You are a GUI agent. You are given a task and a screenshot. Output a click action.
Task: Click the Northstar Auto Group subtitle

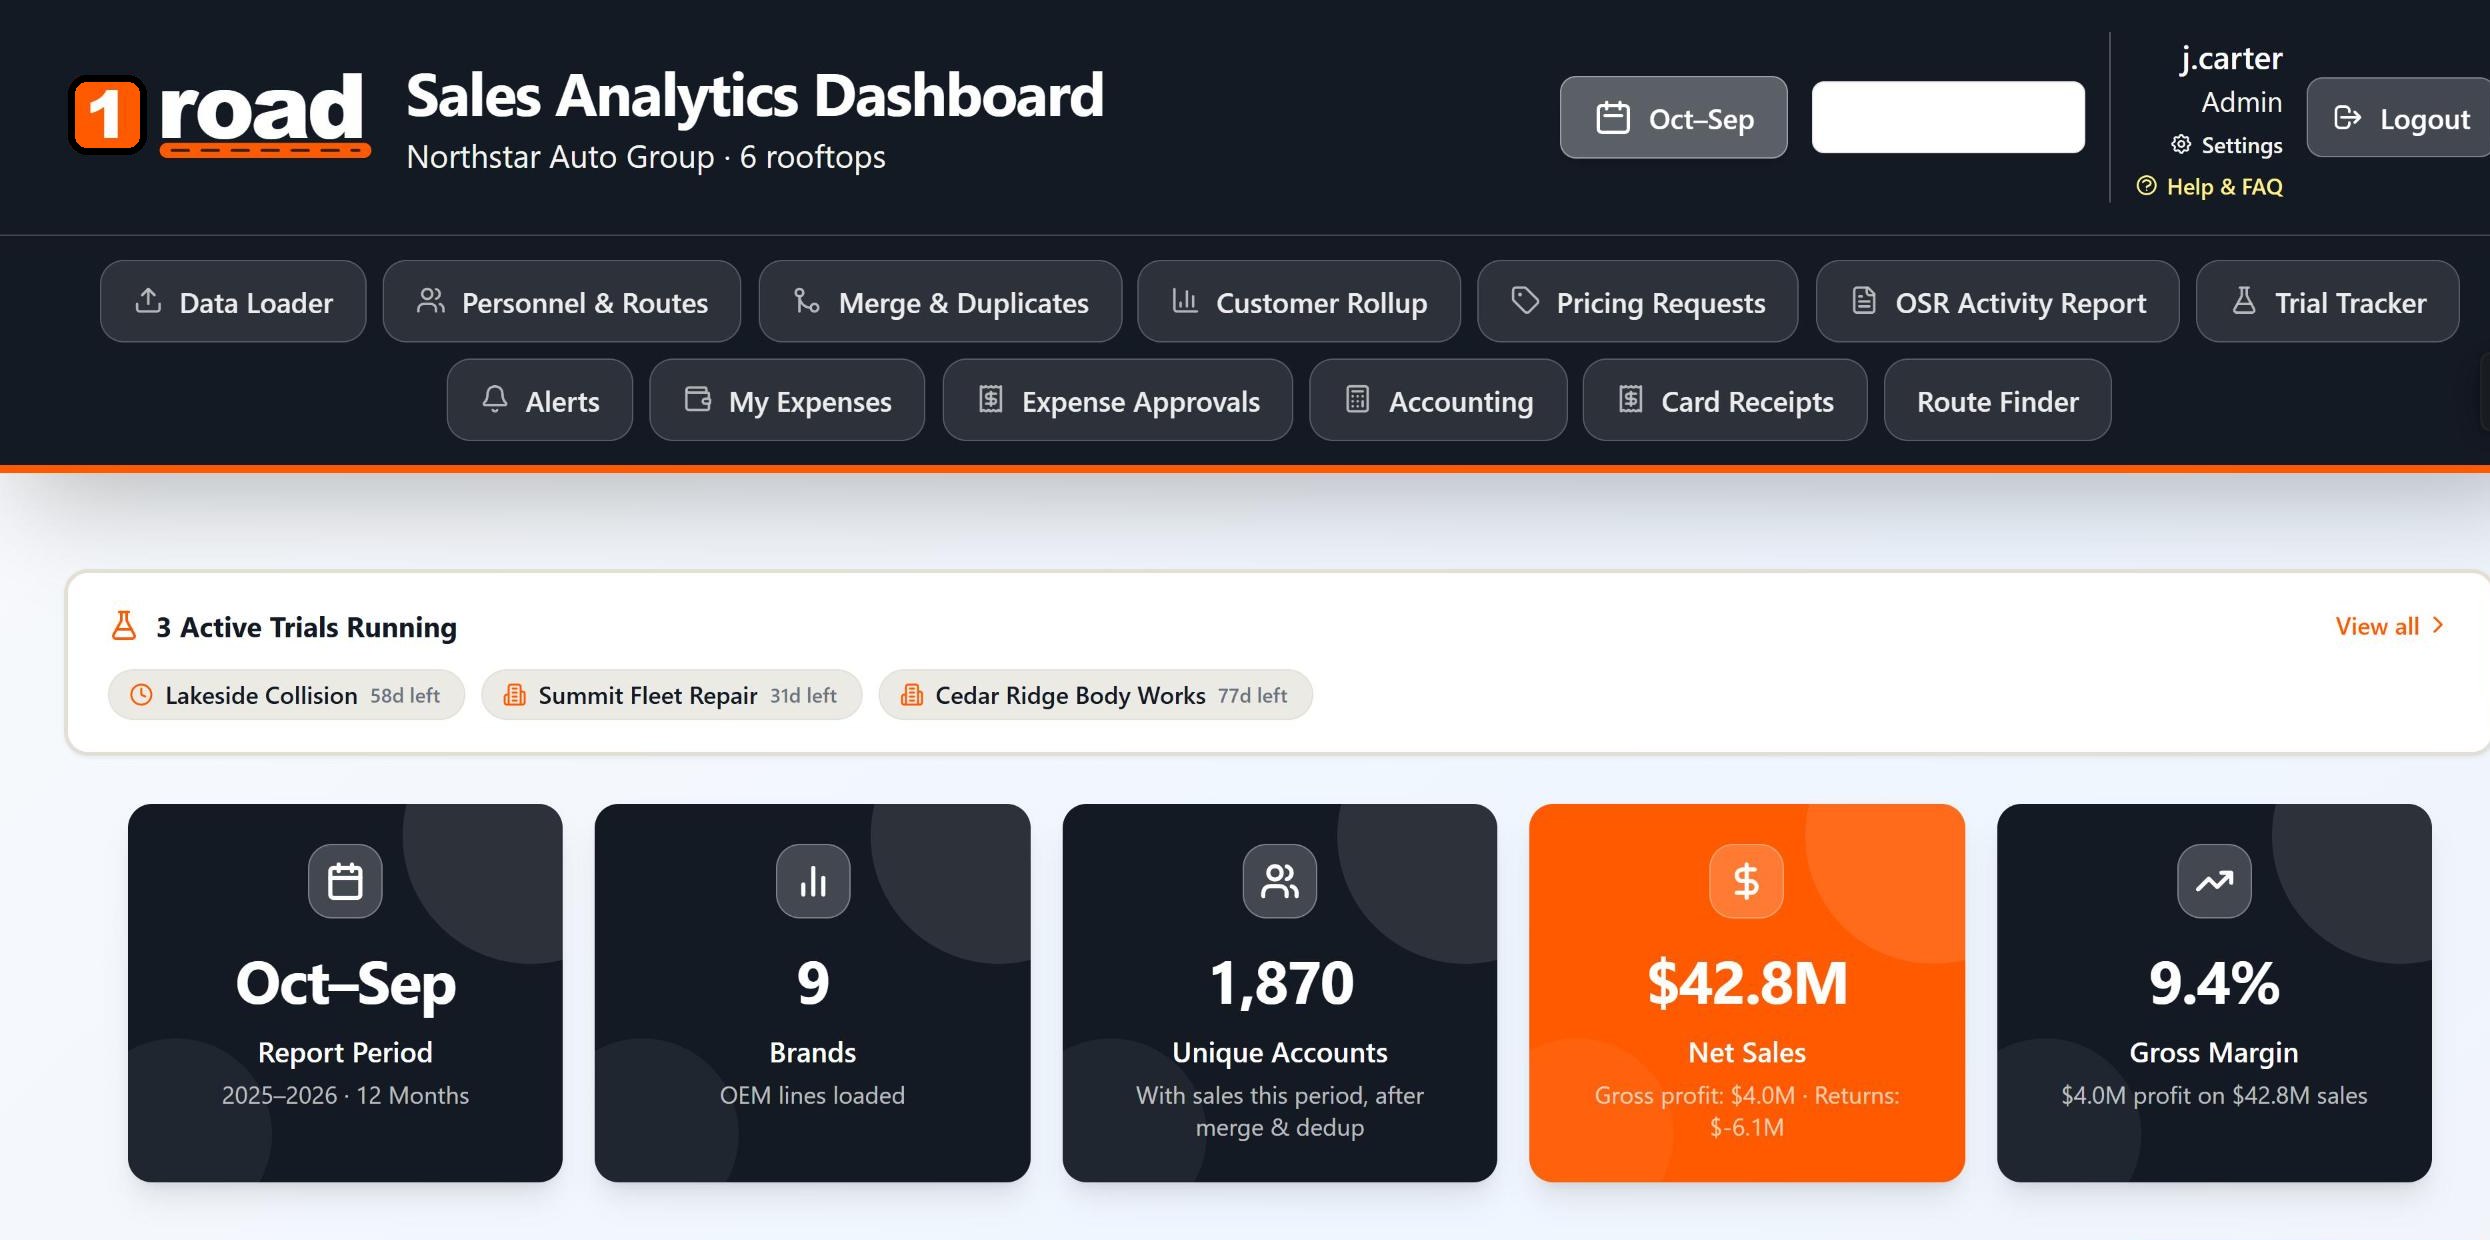tap(646, 157)
